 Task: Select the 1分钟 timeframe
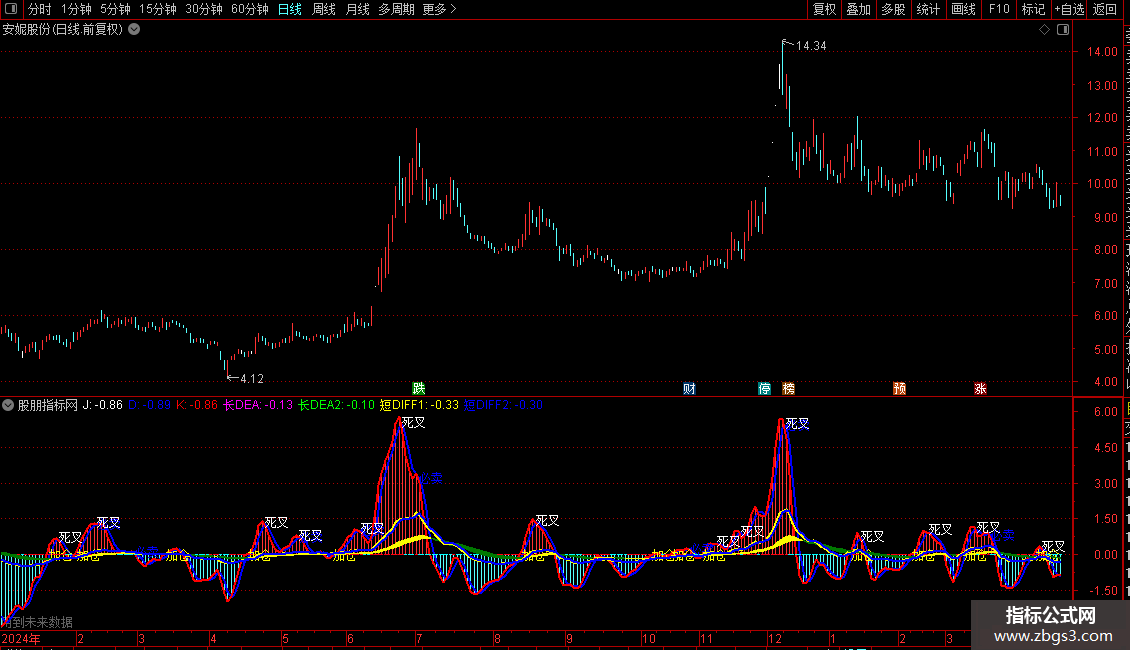click(x=76, y=9)
